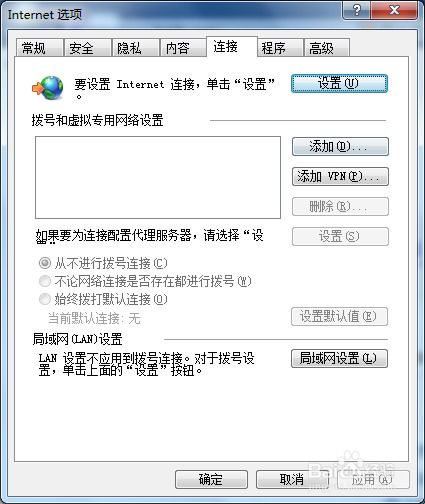Go to the 隐私 tab
Image resolution: width=425 pixels, height=504 pixels.
(x=135, y=48)
